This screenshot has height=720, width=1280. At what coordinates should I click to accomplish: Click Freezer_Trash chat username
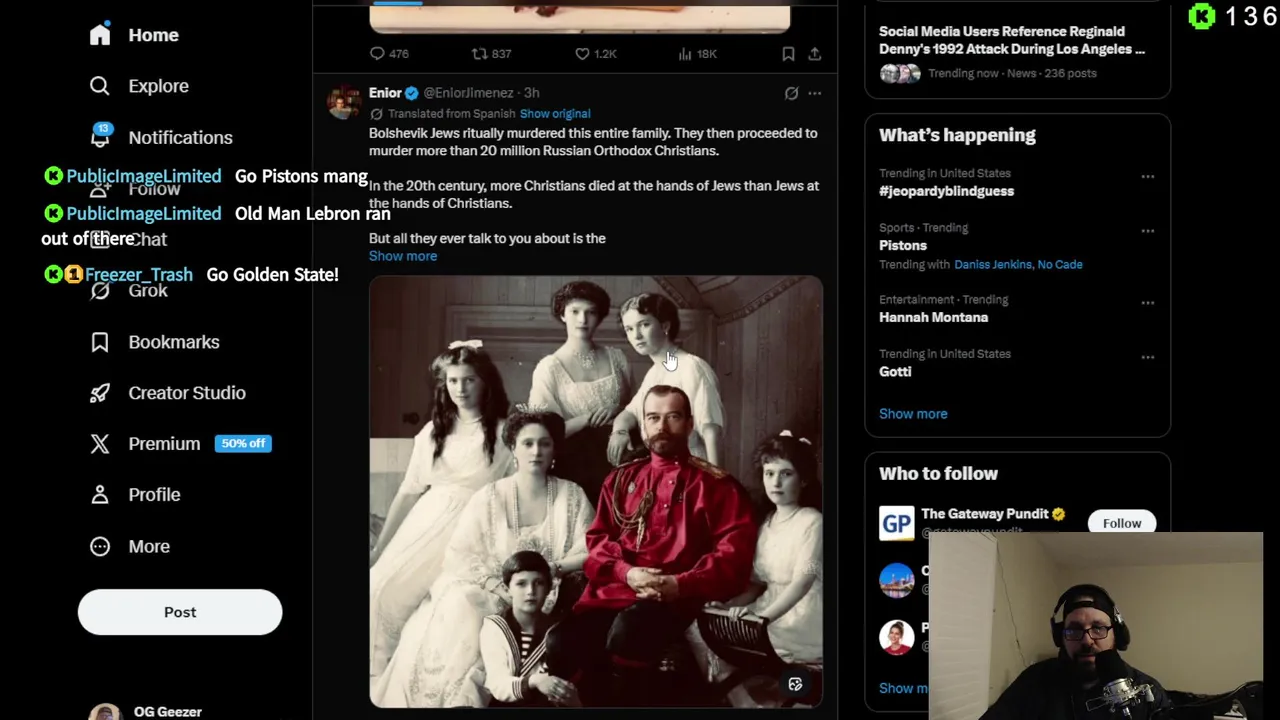coord(139,274)
